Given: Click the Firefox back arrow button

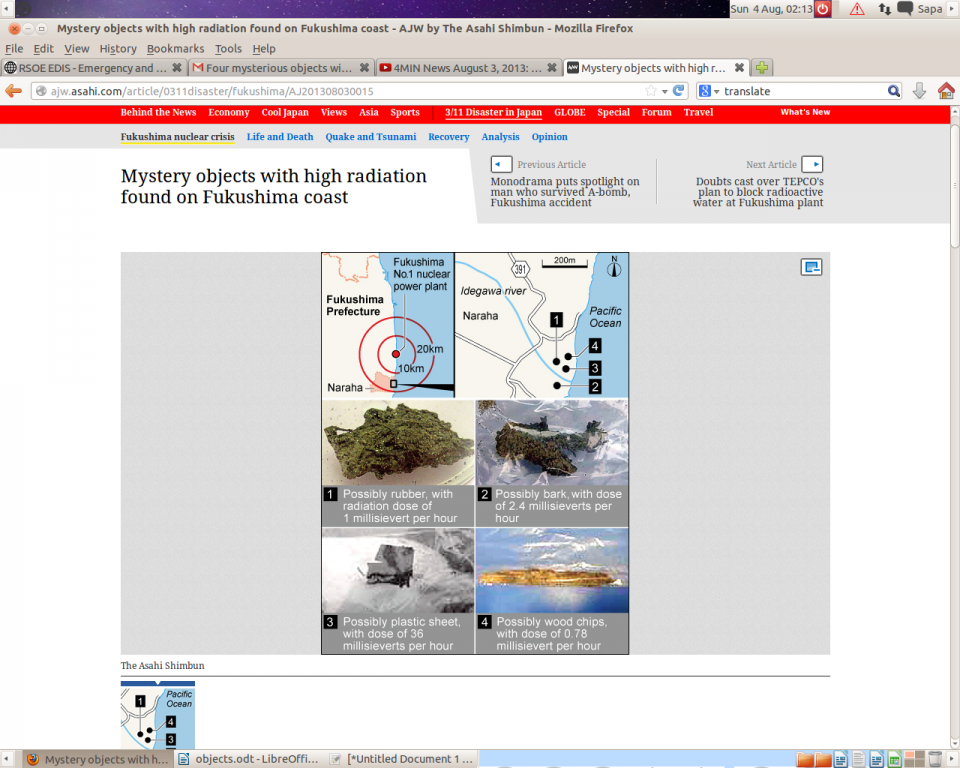Looking at the screenshot, I should click(14, 91).
